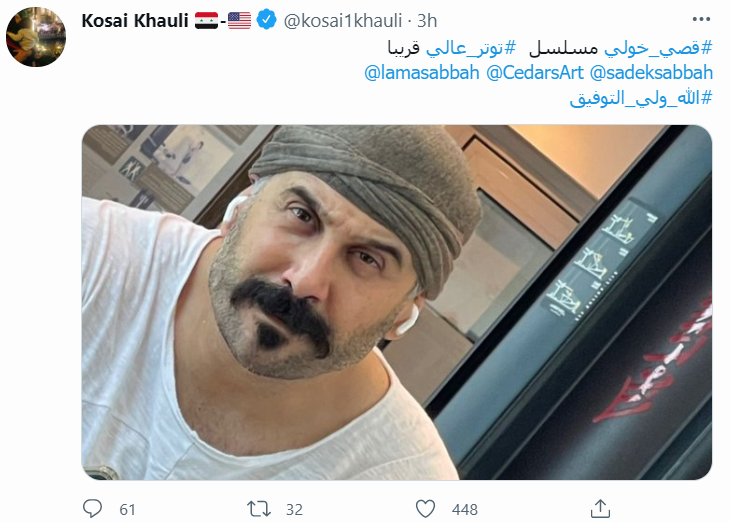Like the tweet with the heart icon

coord(425,508)
